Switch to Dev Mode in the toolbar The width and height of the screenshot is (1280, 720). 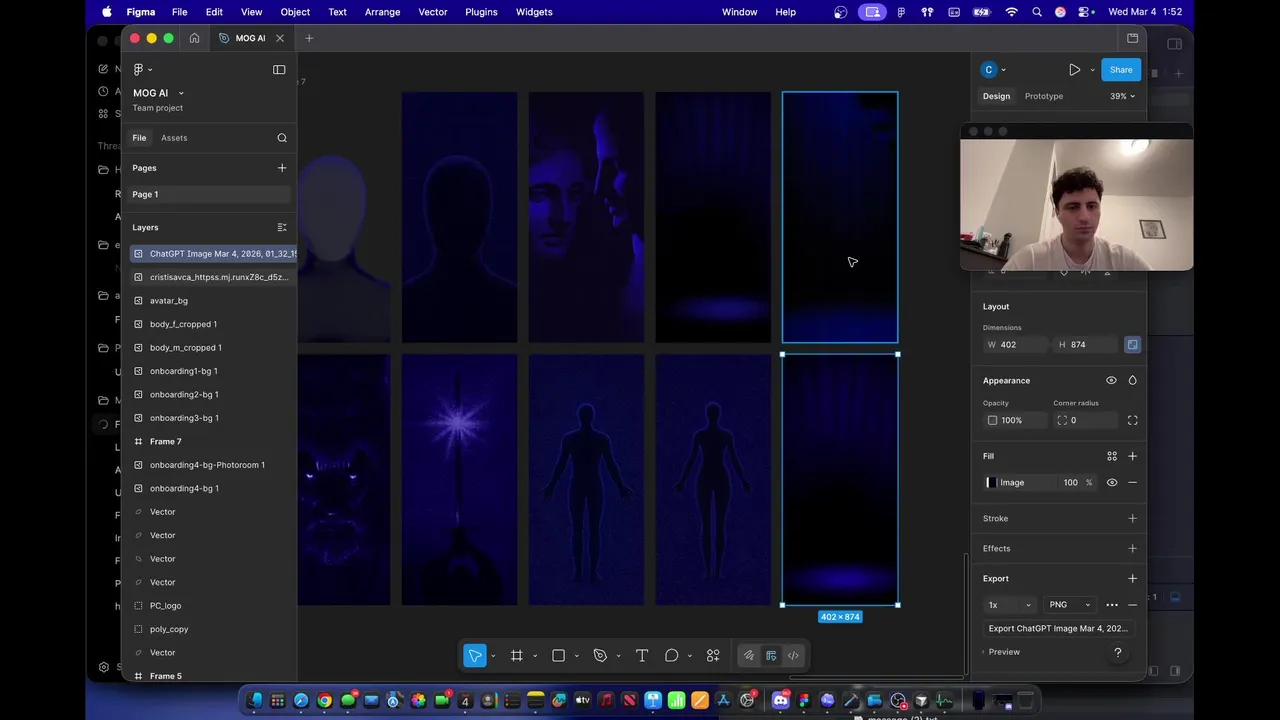793,656
